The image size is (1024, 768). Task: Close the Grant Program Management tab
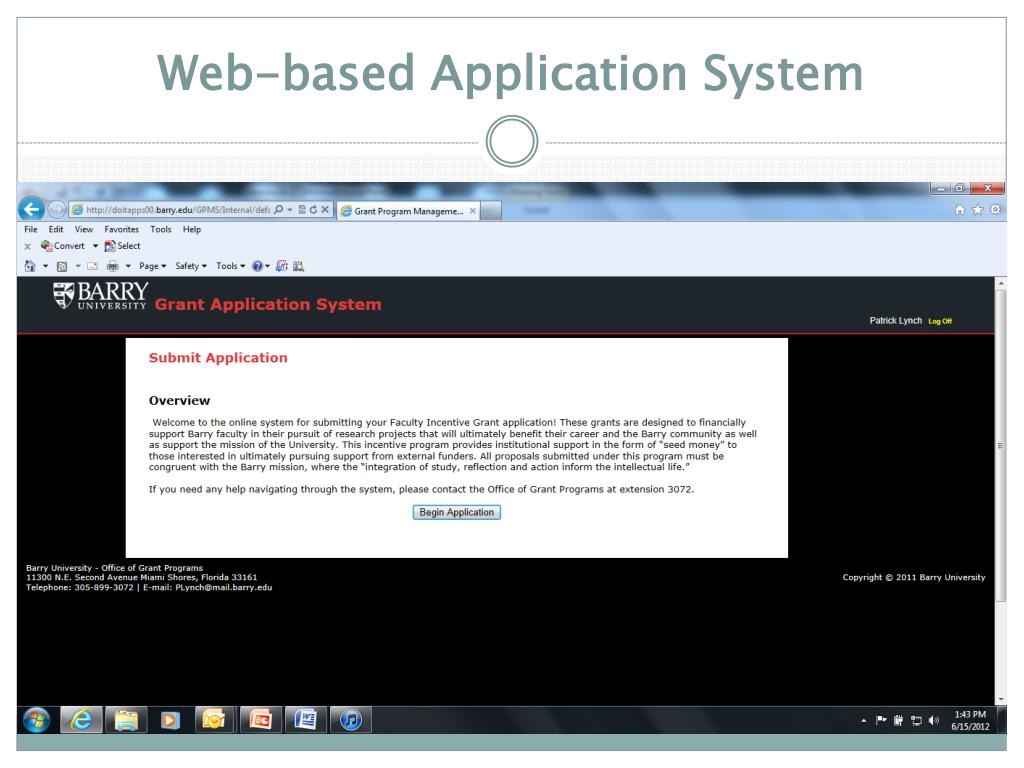473,211
